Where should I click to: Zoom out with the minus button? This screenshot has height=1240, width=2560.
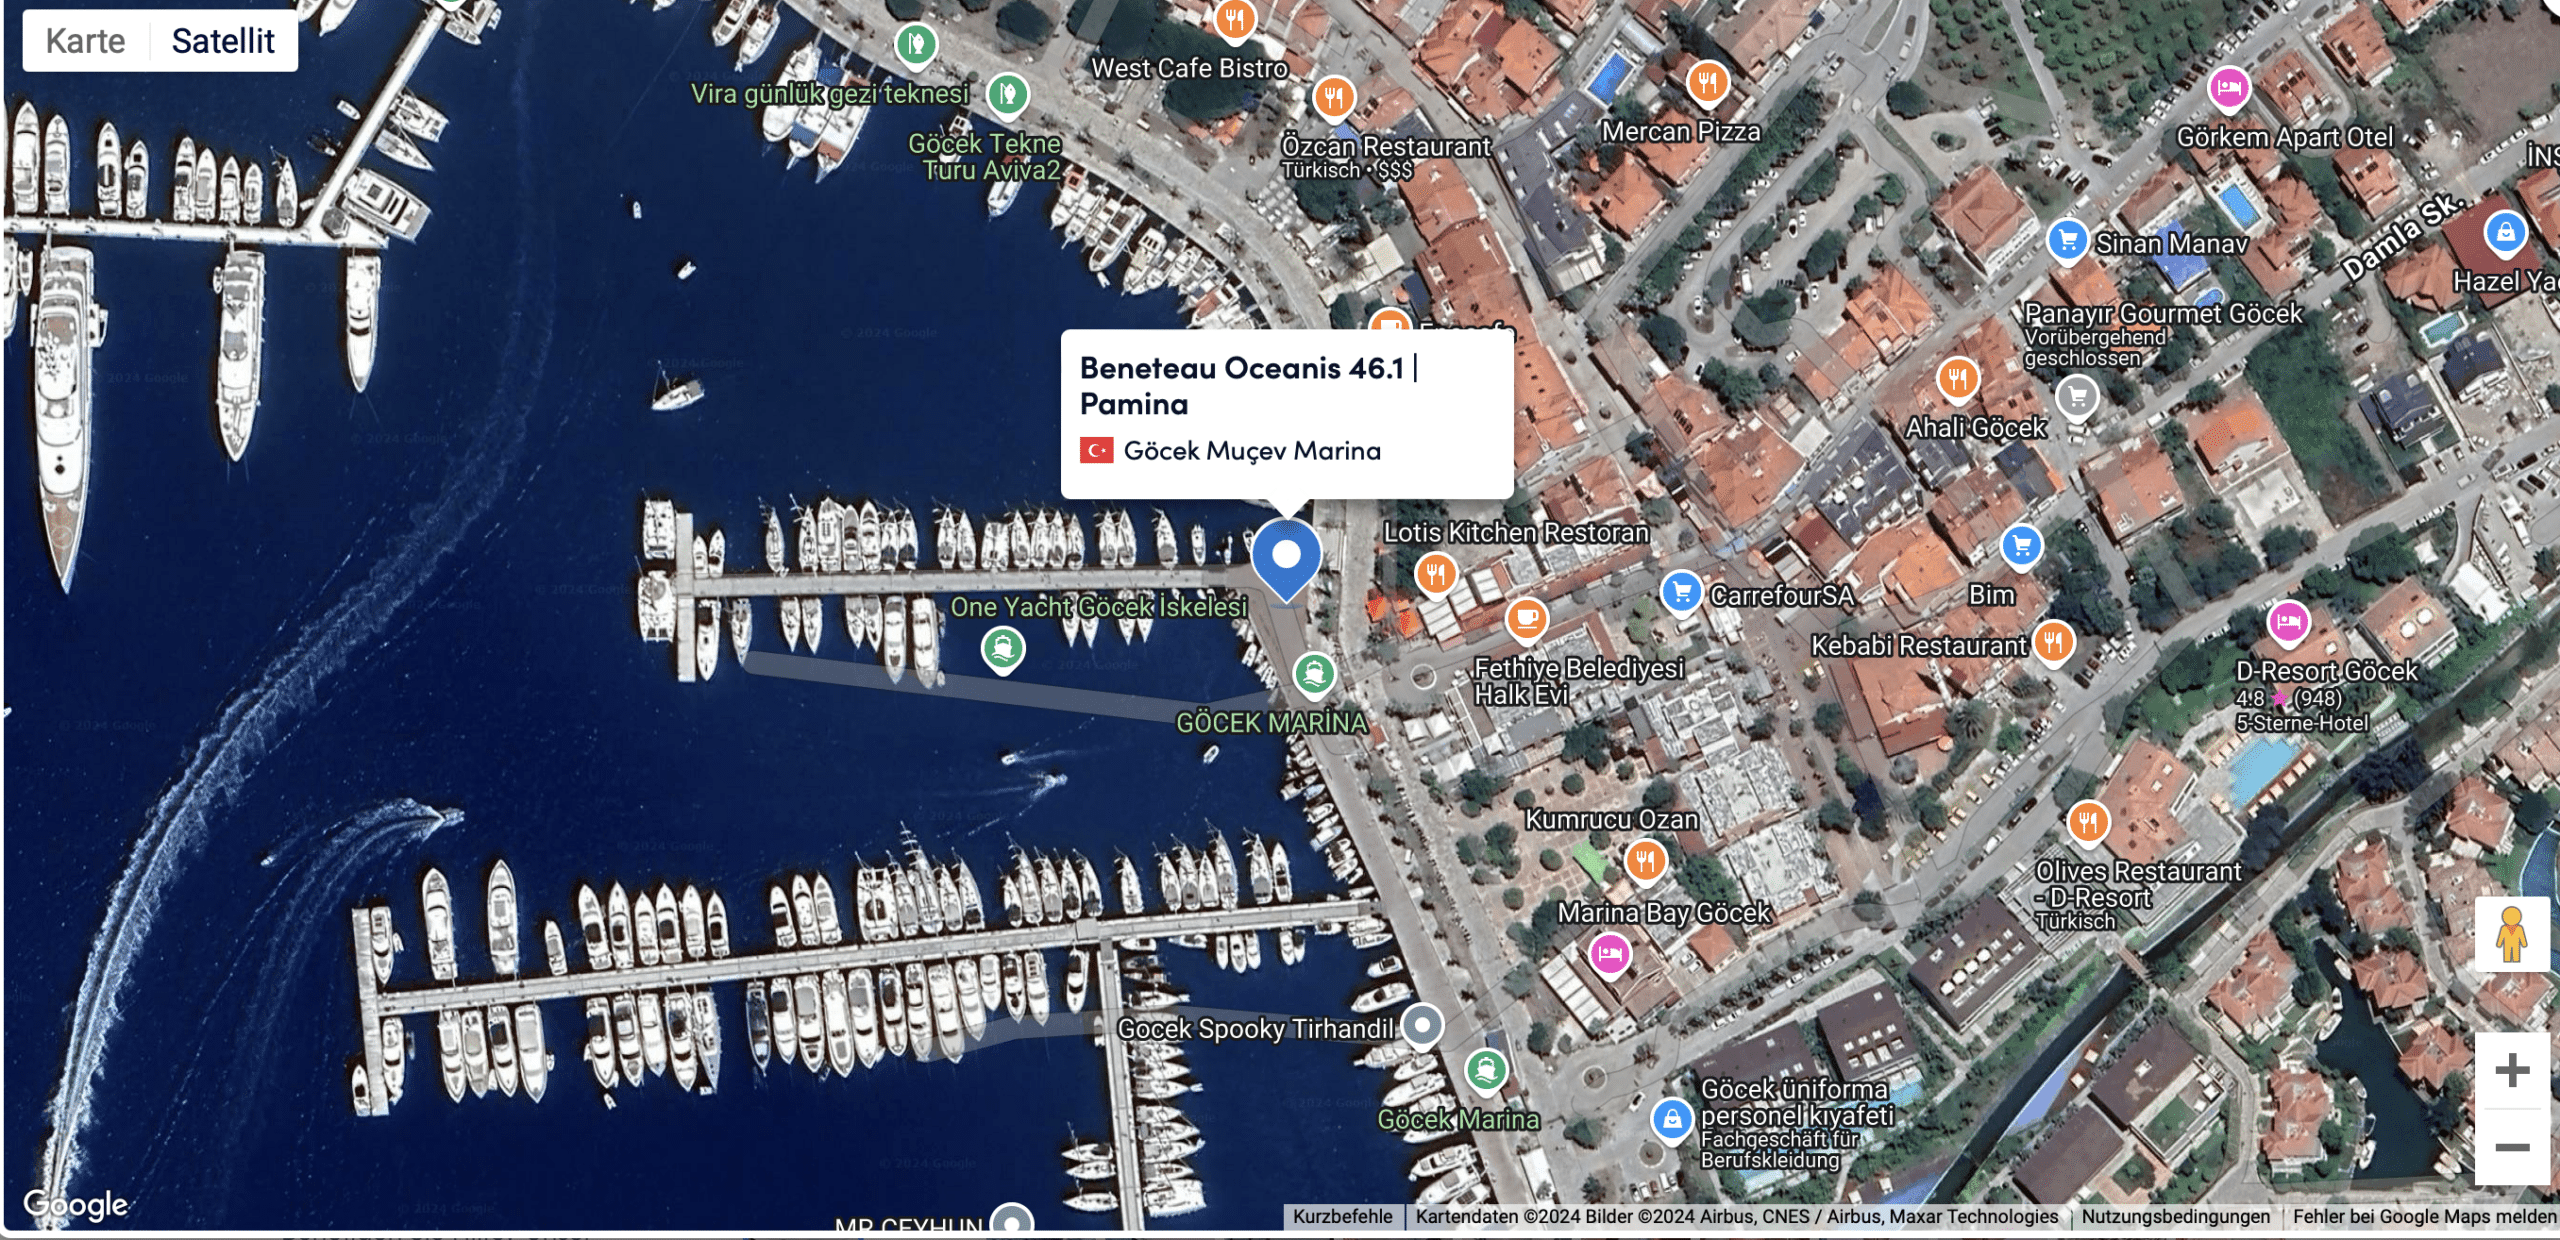(2512, 1147)
